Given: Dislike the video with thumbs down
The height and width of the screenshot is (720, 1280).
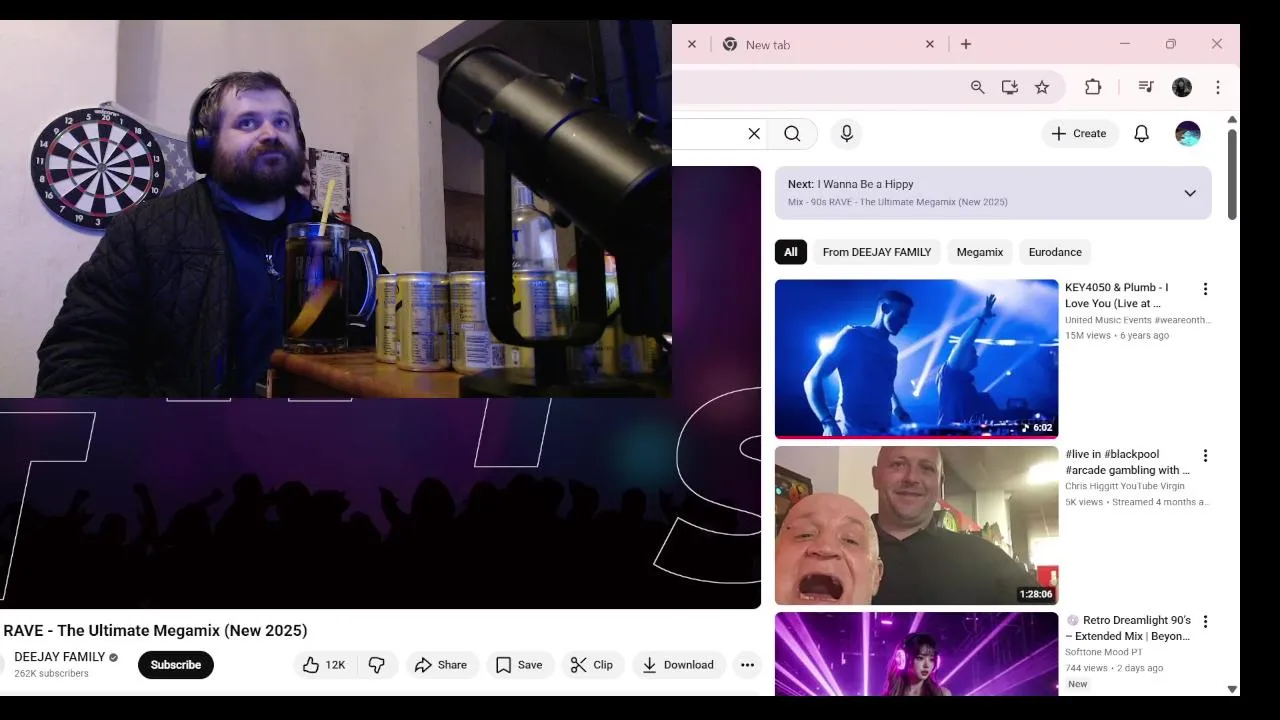Looking at the screenshot, I should tap(377, 665).
